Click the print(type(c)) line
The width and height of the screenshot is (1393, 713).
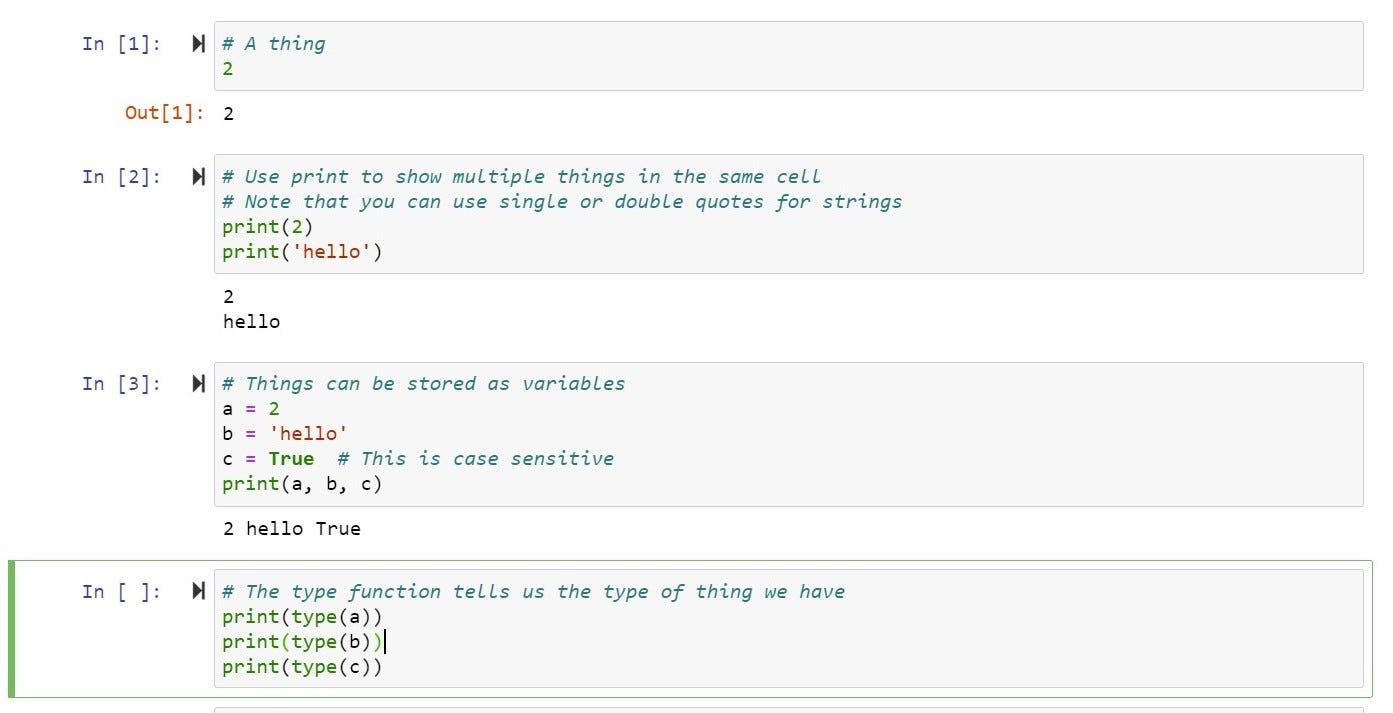(x=302, y=667)
